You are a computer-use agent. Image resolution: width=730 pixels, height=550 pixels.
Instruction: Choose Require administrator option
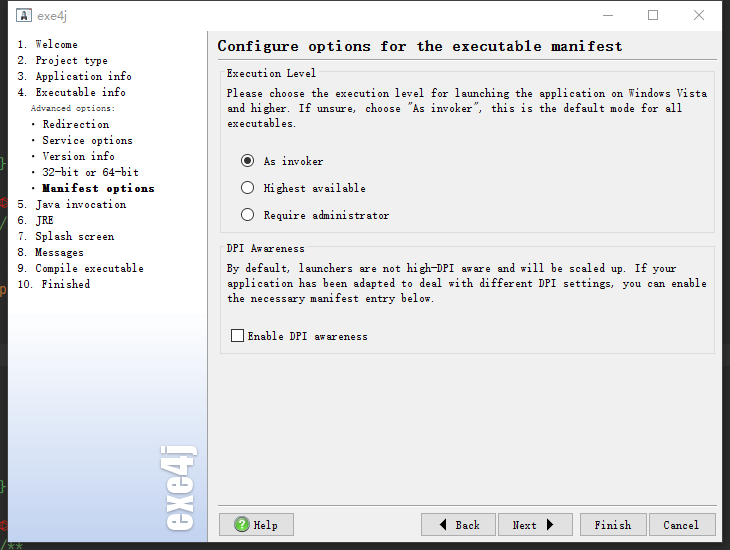click(x=248, y=215)
